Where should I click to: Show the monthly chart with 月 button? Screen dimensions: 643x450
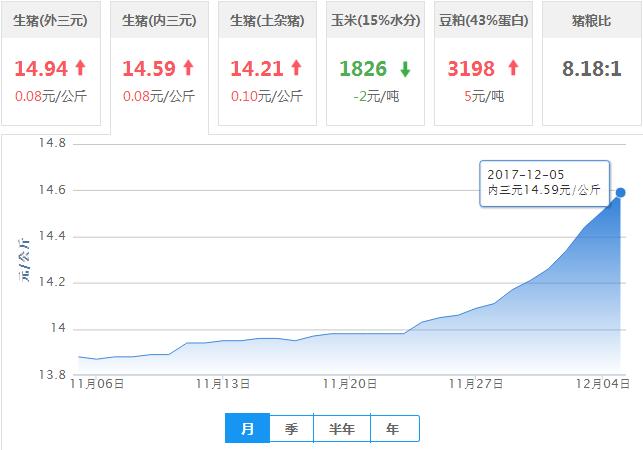[247, 429]
